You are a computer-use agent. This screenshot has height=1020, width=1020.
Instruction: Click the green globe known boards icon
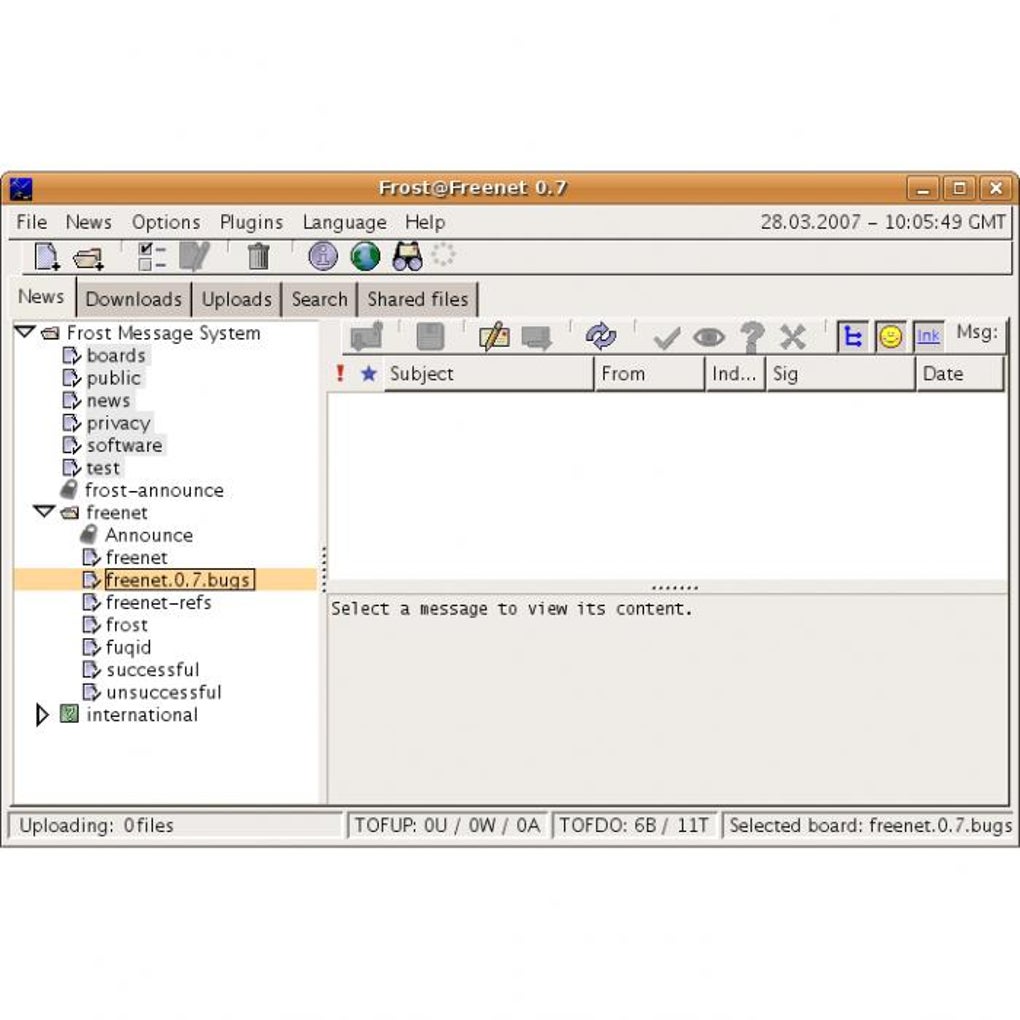[365, 256]
